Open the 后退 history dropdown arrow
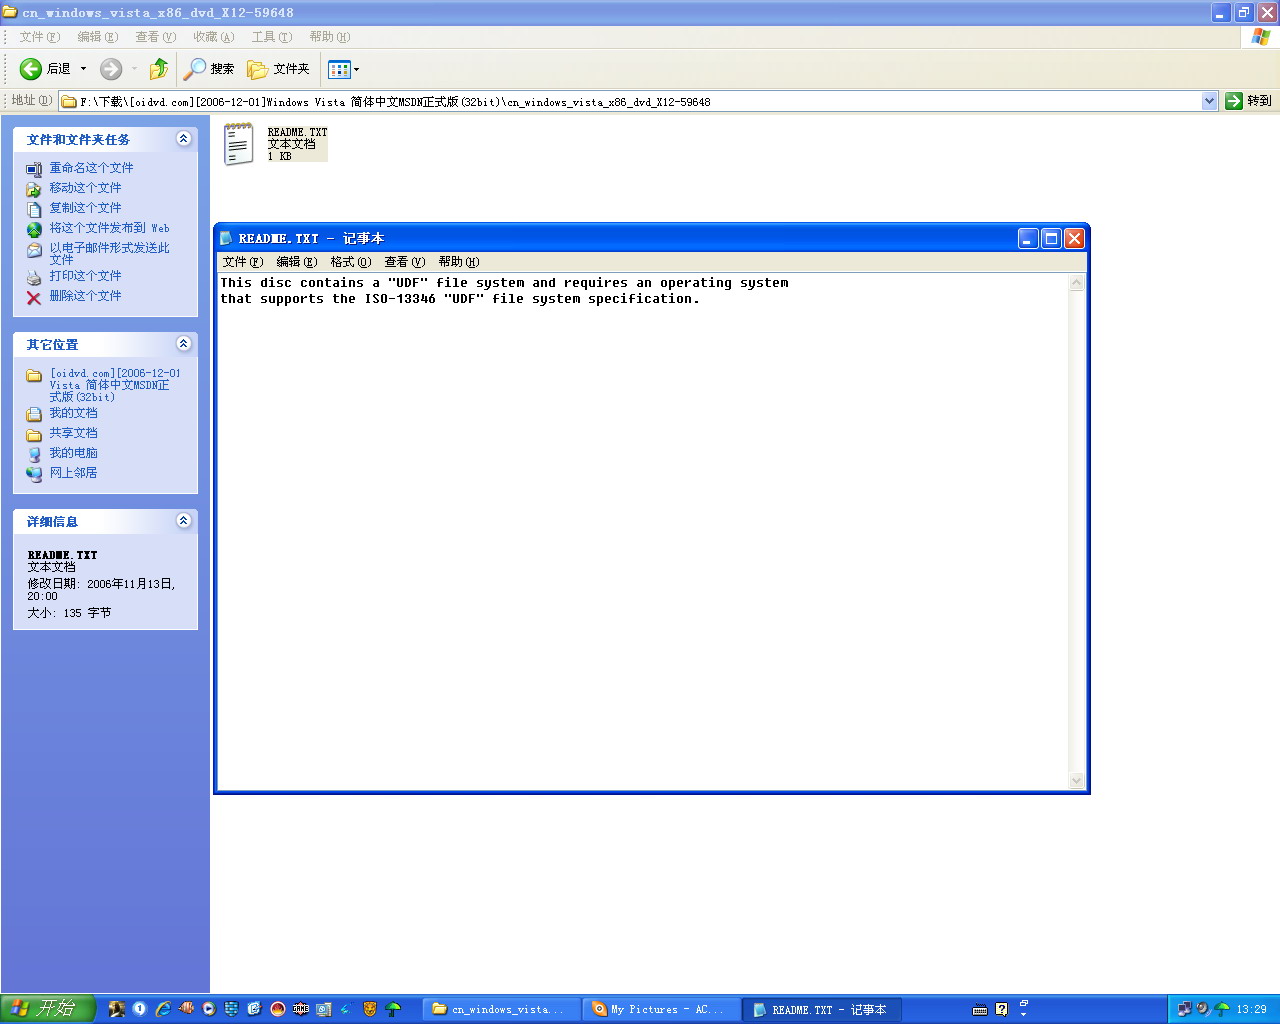Image resolution: width=1280 pixels, height=1024 pixels. click(83, 69)
